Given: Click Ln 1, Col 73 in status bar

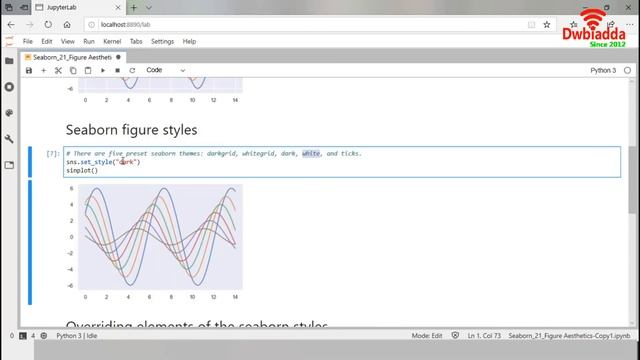Looking at the screenshot, I should [x=484, y=336].
